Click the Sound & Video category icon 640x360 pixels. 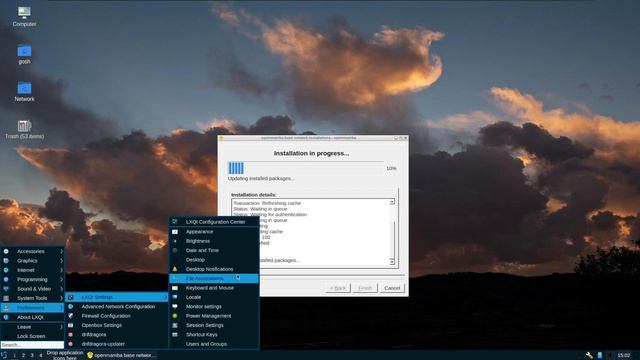click(x=6, y=289)
